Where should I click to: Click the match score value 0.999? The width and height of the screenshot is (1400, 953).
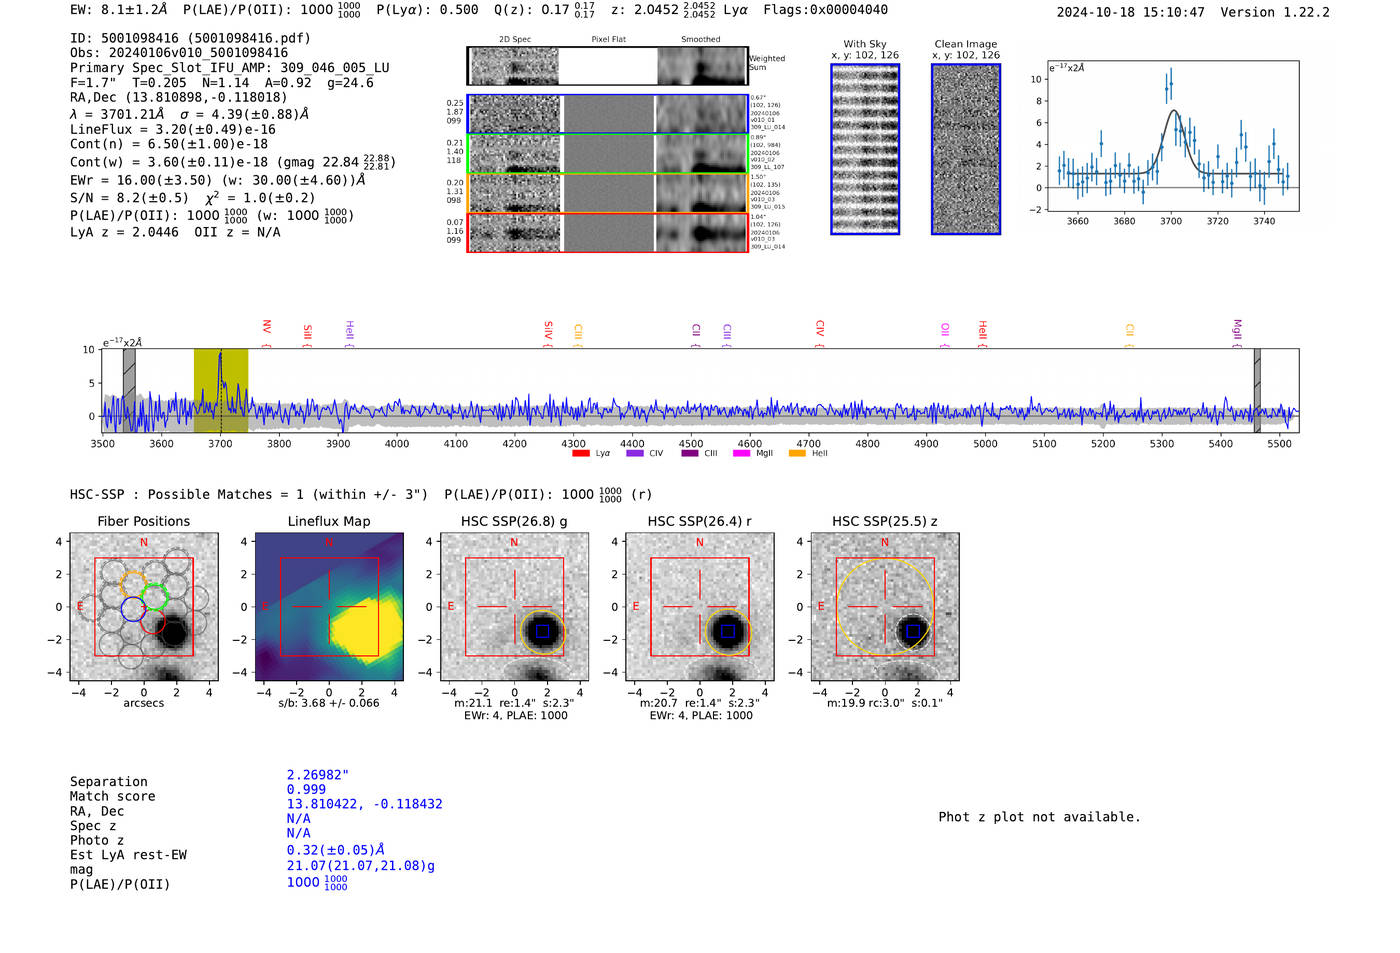tap(306, 789)
